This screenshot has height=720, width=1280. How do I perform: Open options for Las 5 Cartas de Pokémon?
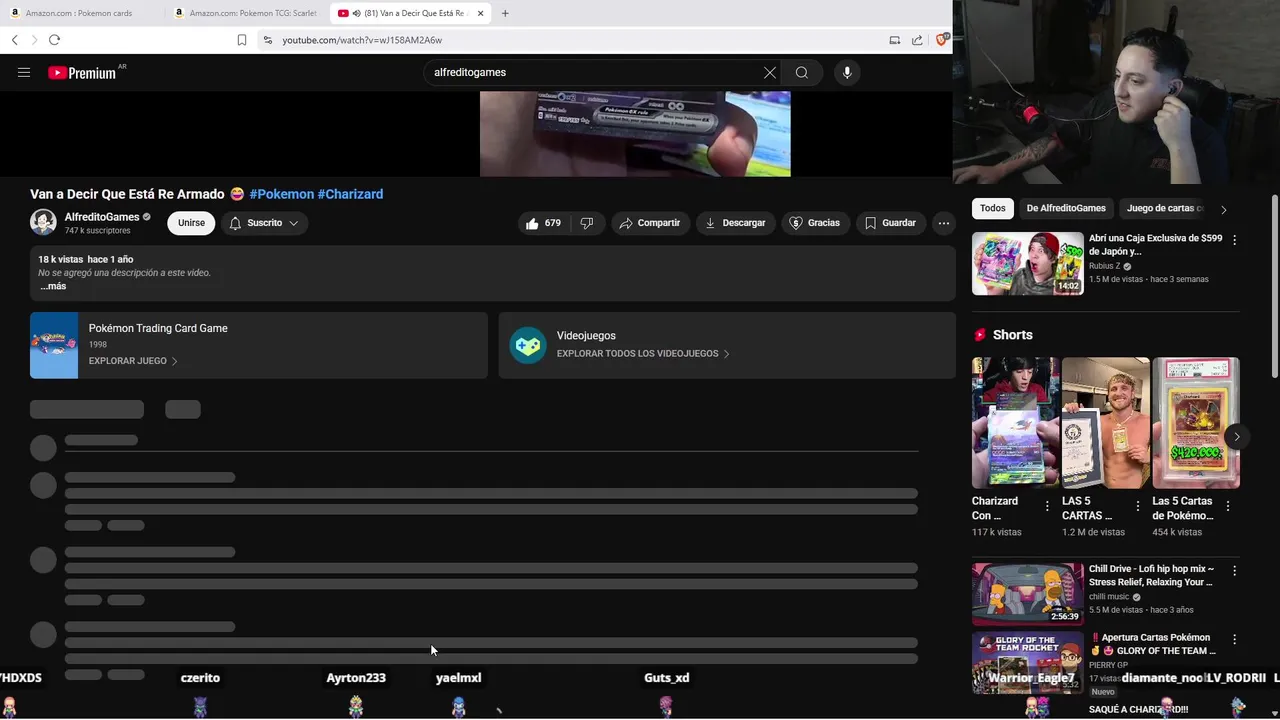(x=1228, y=507)
